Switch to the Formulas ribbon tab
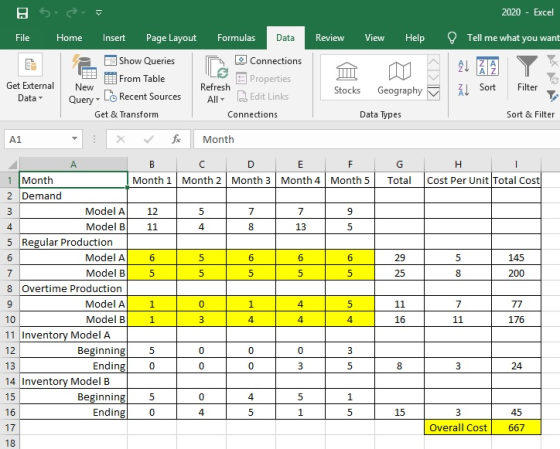The height and width of the screenshot is (449, 560). click(236, 38)
